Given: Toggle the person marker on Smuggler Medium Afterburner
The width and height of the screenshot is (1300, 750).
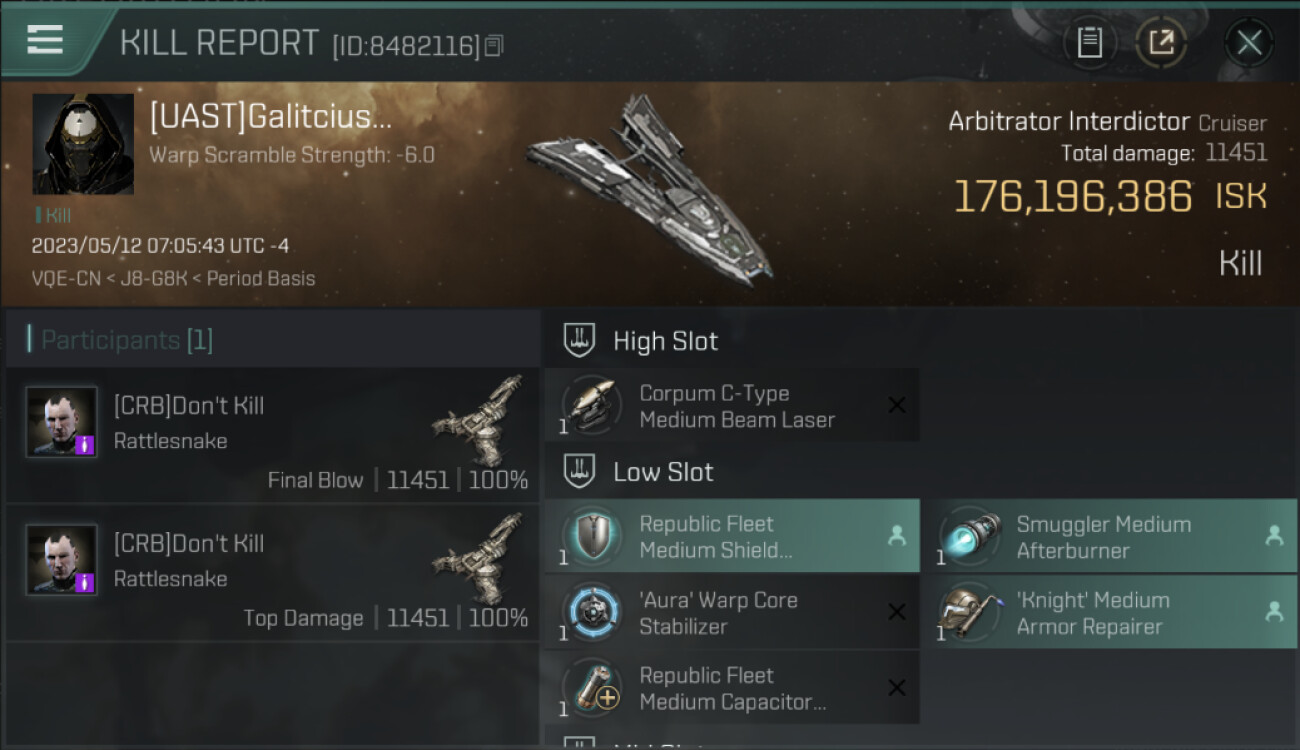Looking at the screenshot, I should (1274, 536).
